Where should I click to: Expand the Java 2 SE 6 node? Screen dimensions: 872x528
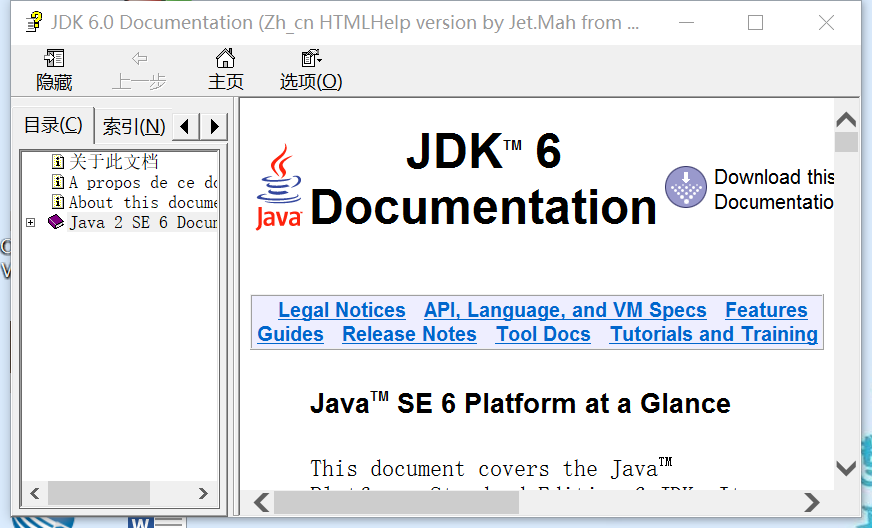[31, 223]
